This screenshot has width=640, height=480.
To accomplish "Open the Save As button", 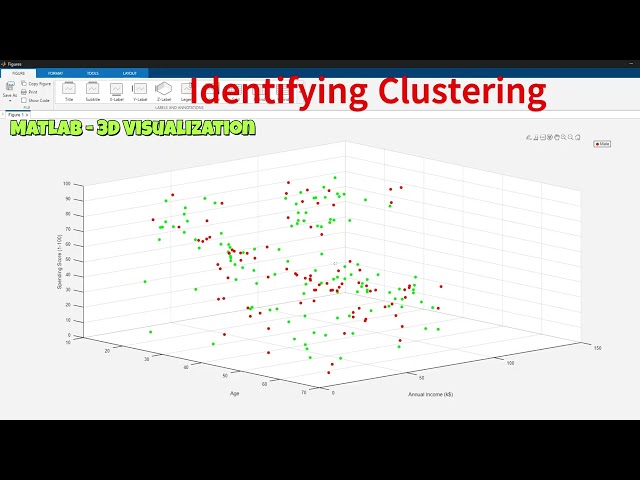I will click(9, 88).
